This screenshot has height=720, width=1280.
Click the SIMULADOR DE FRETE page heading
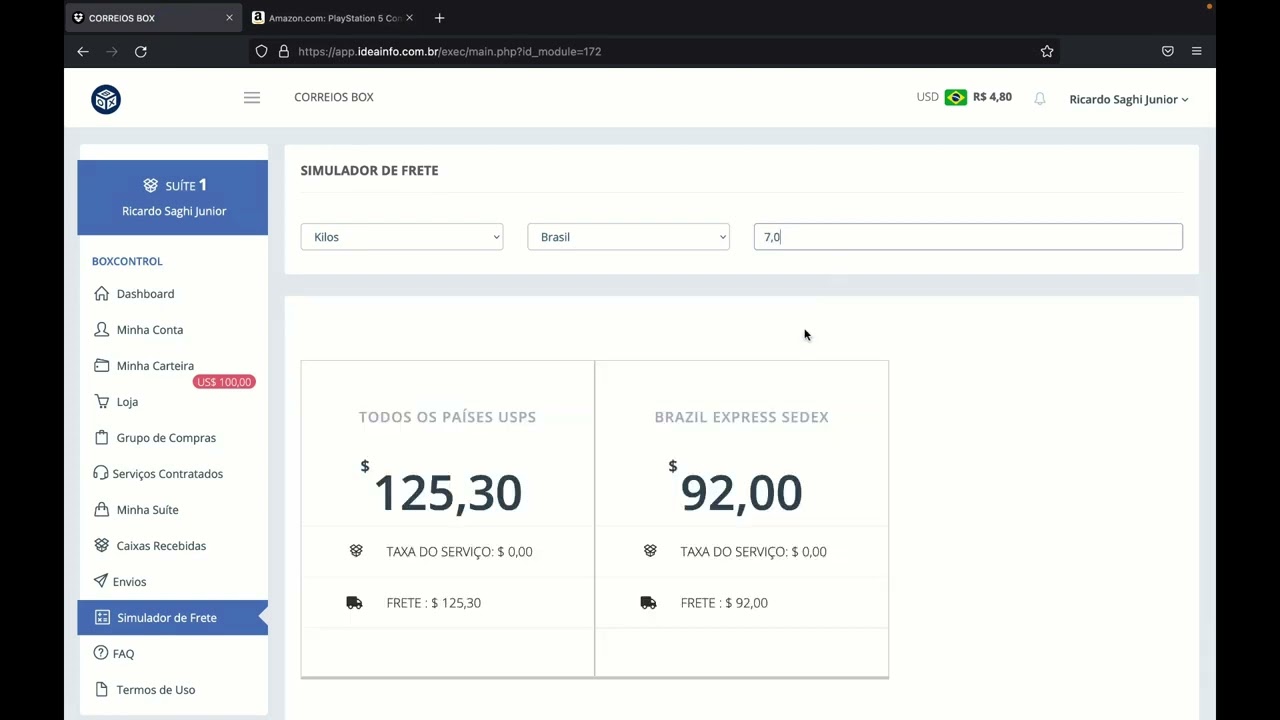tap(369, 170)
